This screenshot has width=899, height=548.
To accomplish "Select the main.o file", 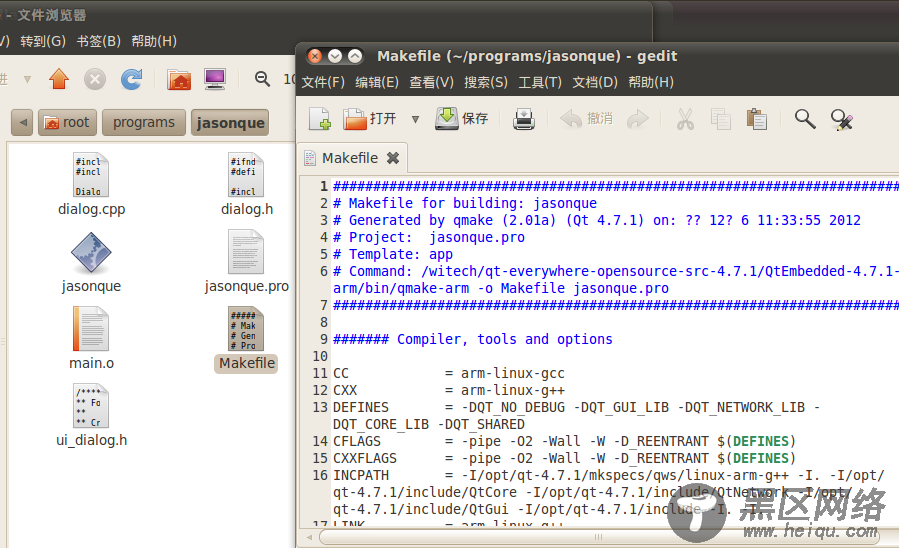I will tap(91, 338).
